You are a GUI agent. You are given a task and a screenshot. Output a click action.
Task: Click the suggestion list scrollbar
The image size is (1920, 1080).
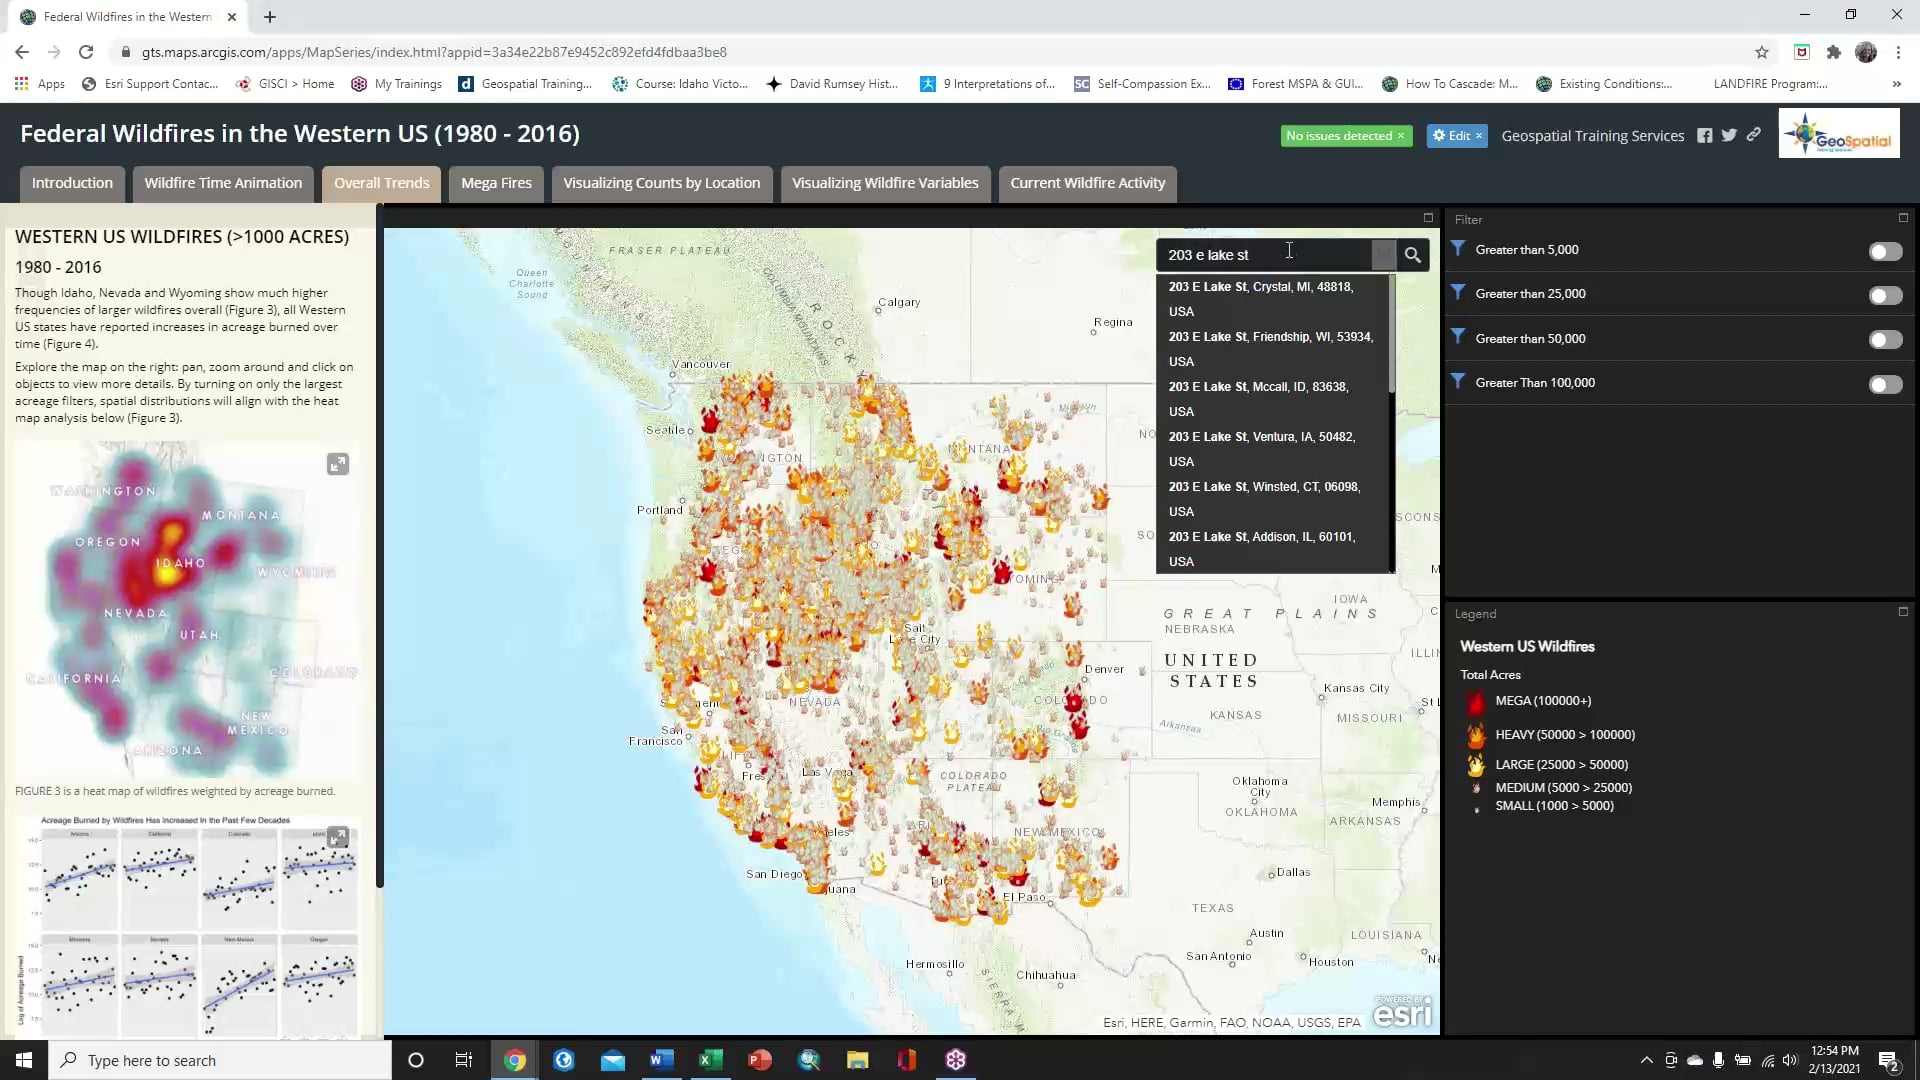[1391, 335]
